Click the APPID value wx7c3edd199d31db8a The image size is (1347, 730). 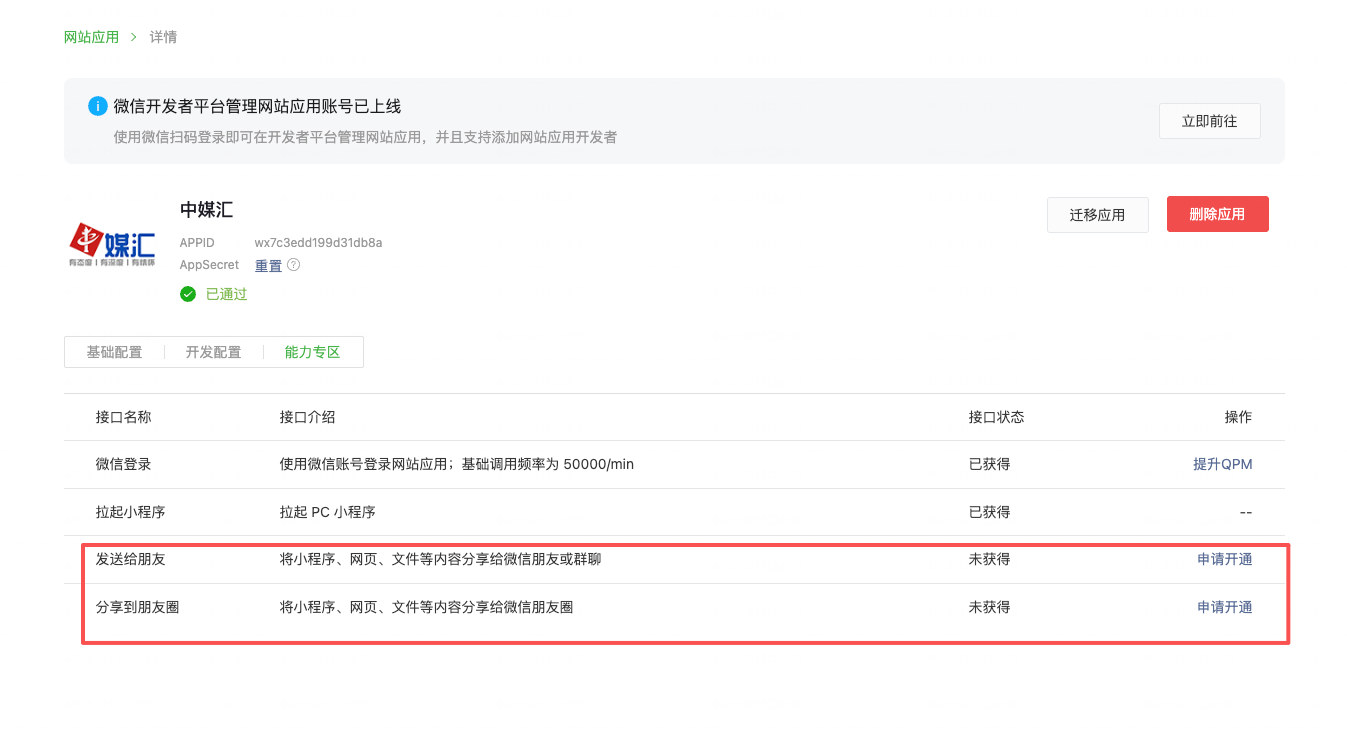pos(318,243)
